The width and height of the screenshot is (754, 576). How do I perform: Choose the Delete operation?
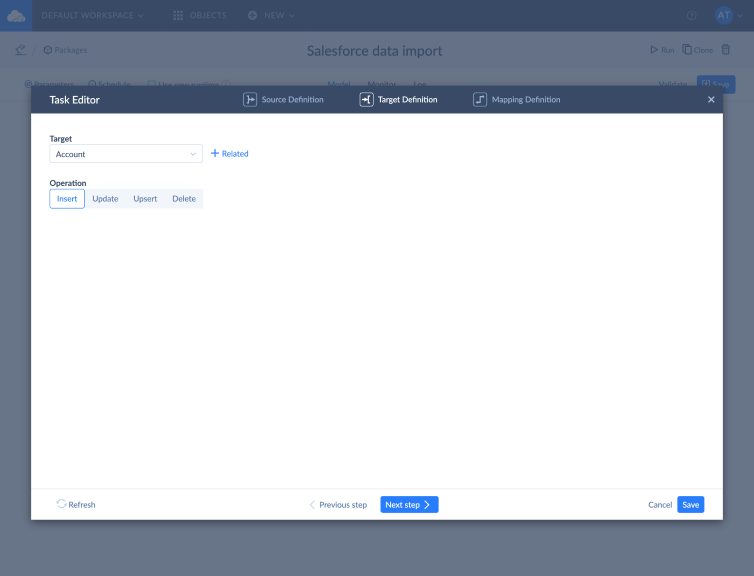pos(184,199)
